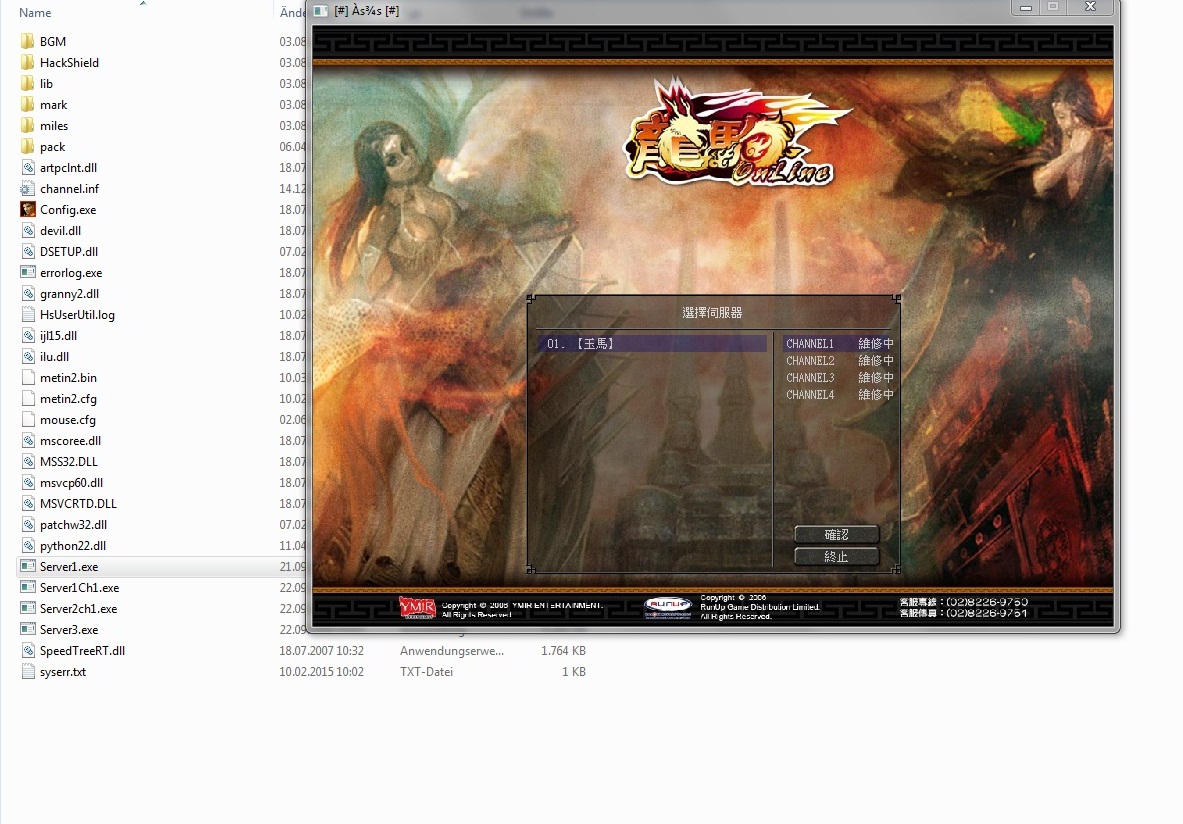Image resolution: width=1183 pixels, height=824 pixels.
Task: Click the Config.exe application icon
Action: 28,210
